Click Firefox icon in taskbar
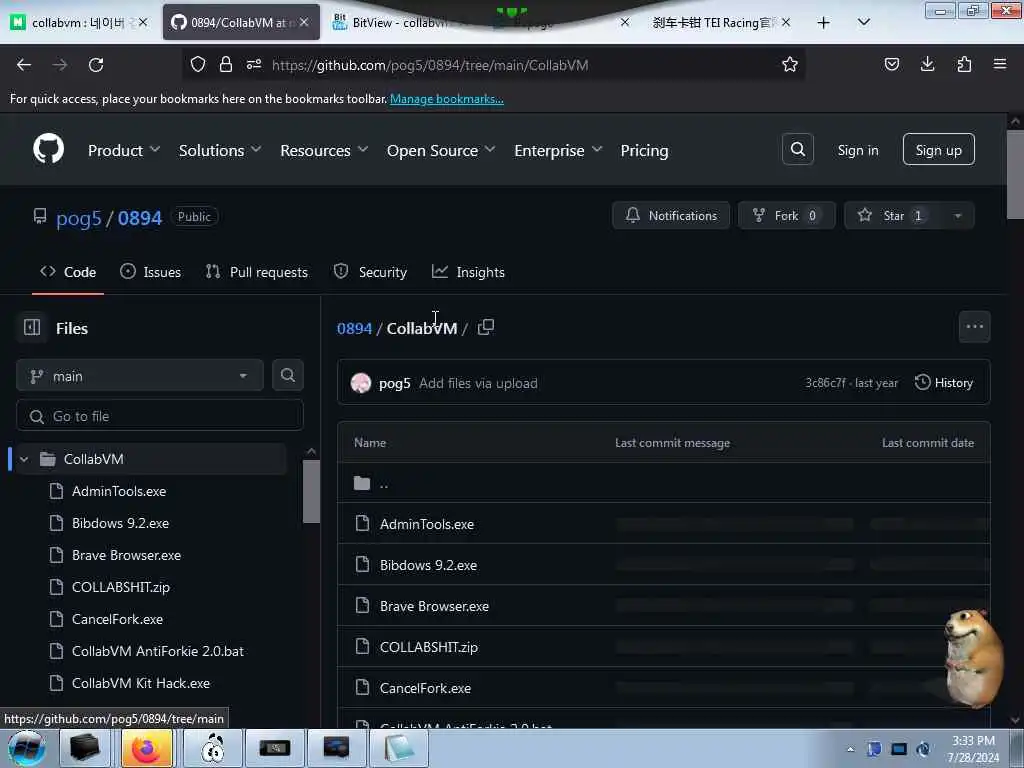 click(x=146, y=748)
